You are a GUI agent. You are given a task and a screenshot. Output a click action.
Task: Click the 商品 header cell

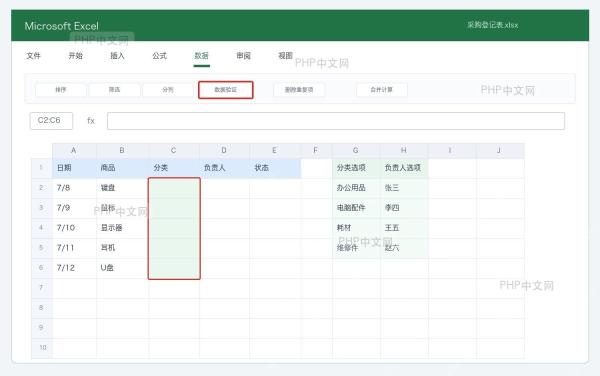coord(122,168)
